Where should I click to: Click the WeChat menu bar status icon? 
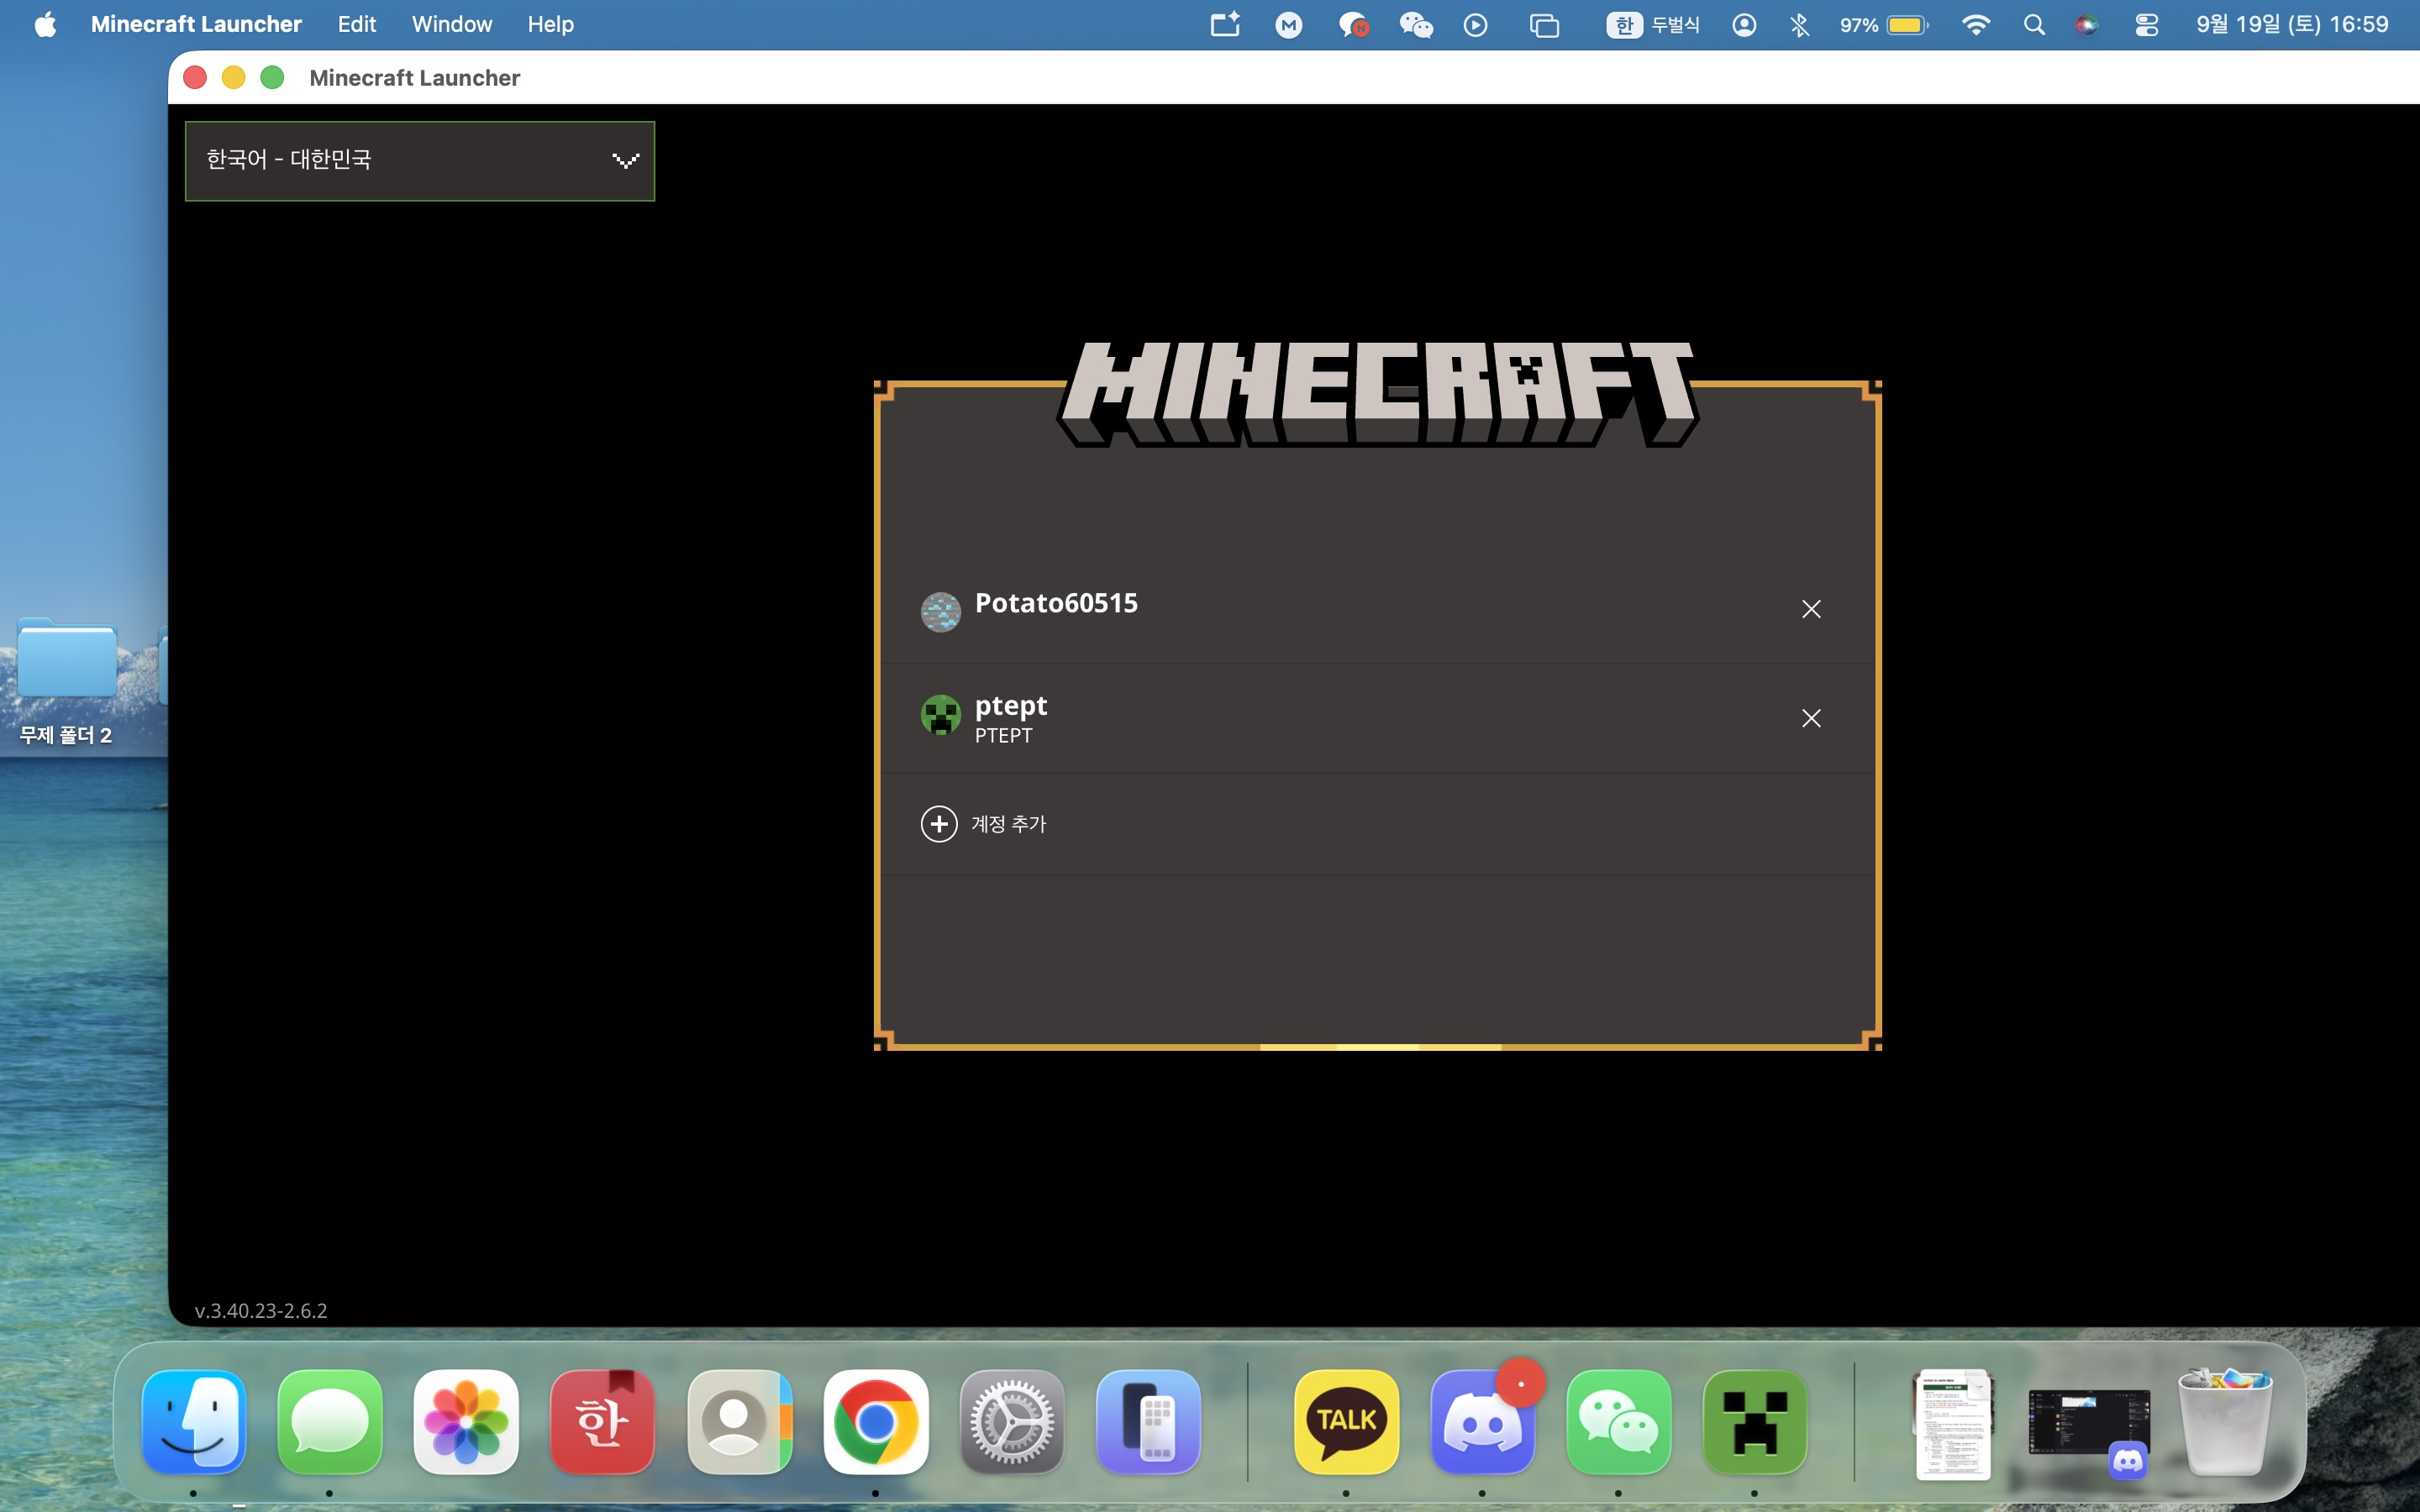coord(1415,25)
